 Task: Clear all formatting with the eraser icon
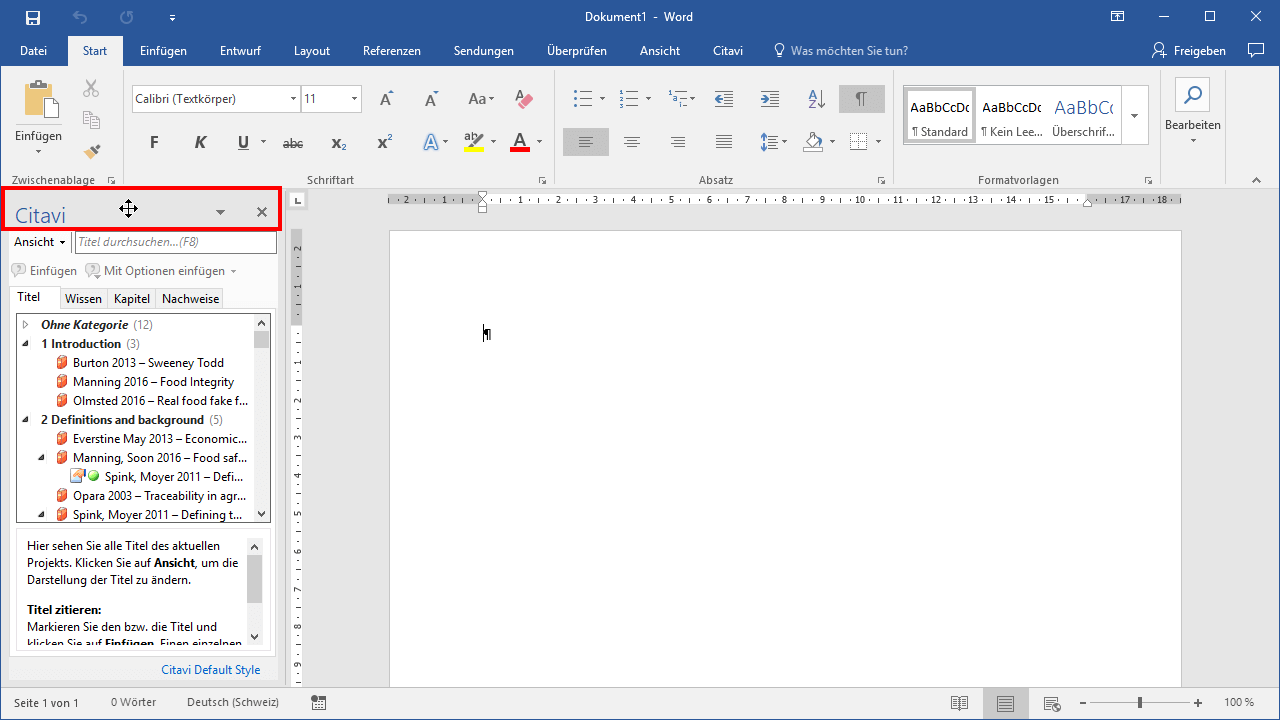[x=524, y=99]
